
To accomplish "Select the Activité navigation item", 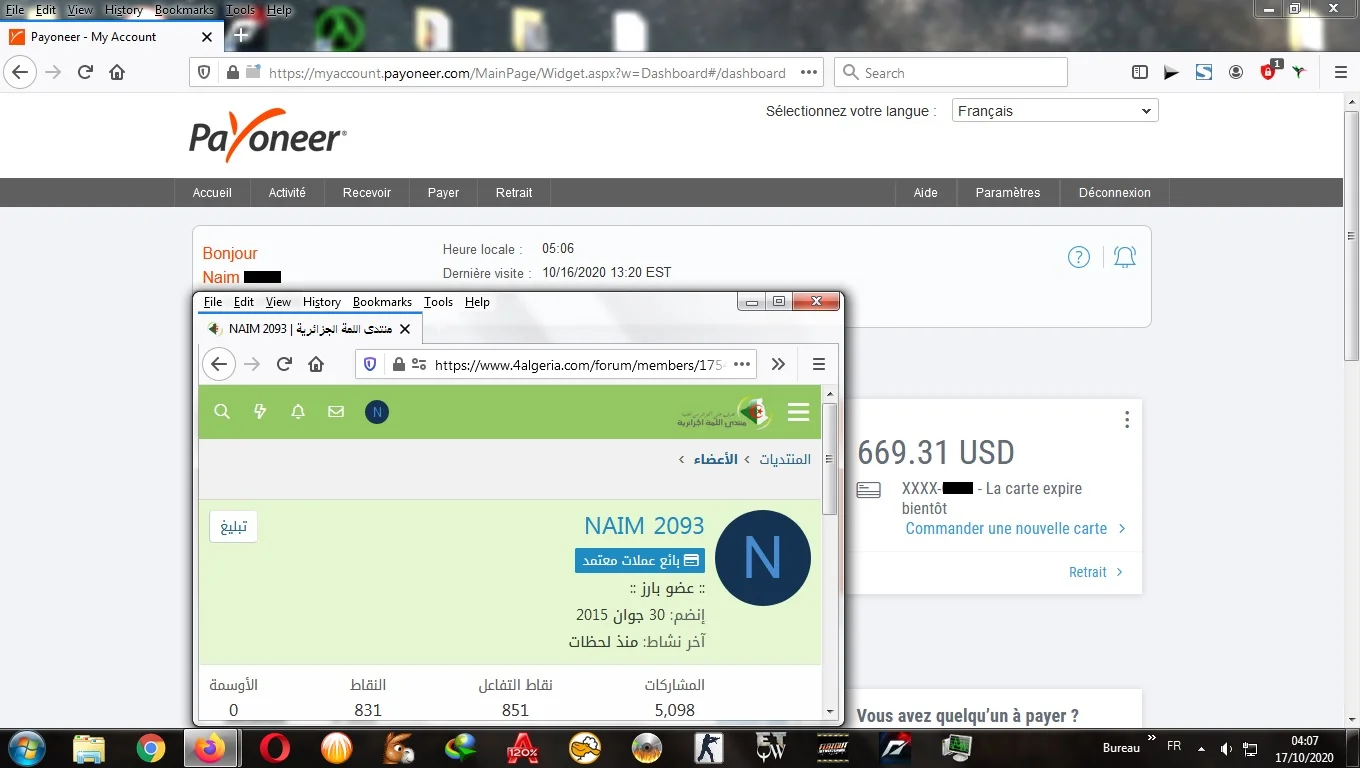I will (287, 193).
